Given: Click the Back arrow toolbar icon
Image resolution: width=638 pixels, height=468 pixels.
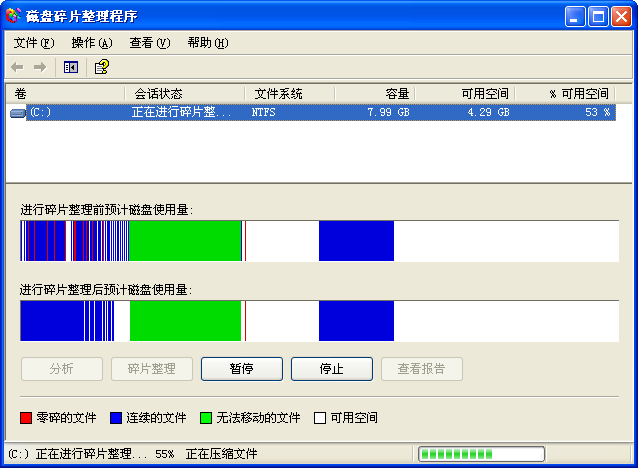Looking at the screenshot, I should pyautogui.click(x=17, y=67).
